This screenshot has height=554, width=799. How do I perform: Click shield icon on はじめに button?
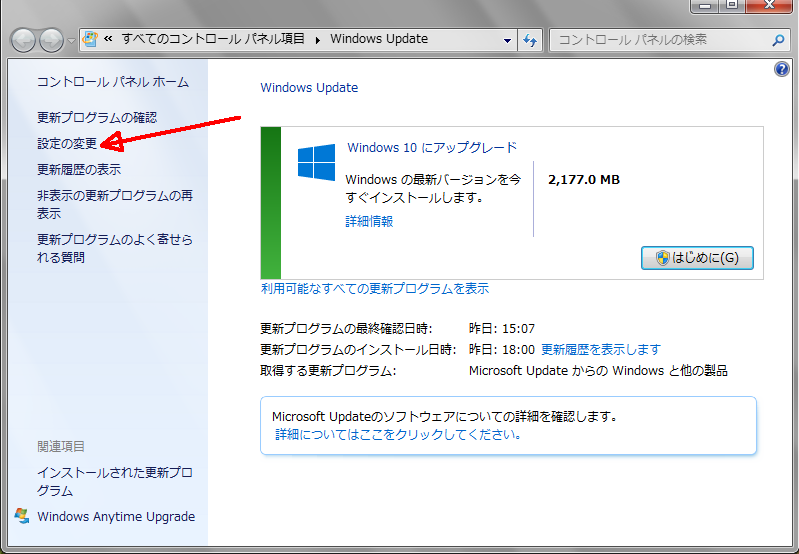pyautogui.click(x=662, y=258)
